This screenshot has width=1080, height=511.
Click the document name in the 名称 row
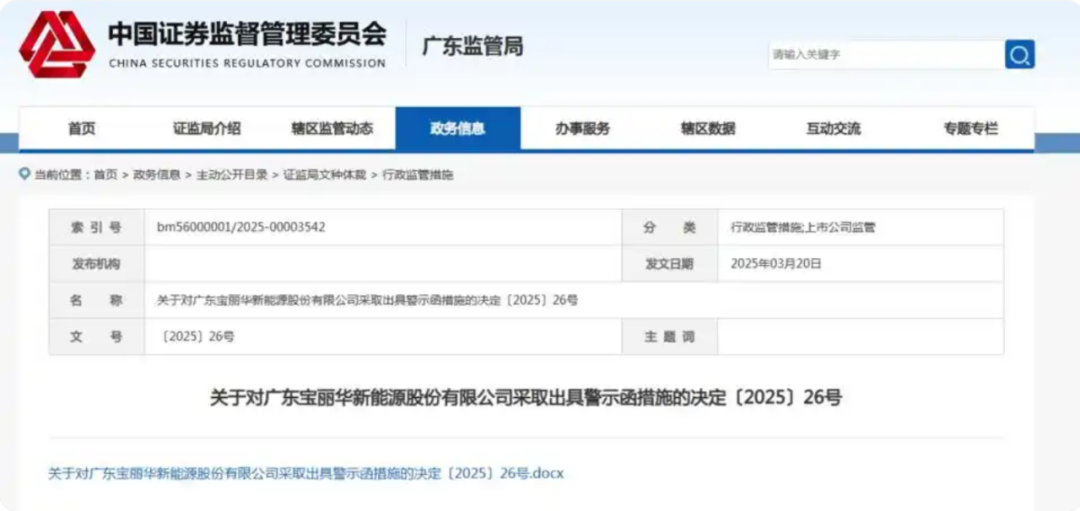[x=367, y=301]
